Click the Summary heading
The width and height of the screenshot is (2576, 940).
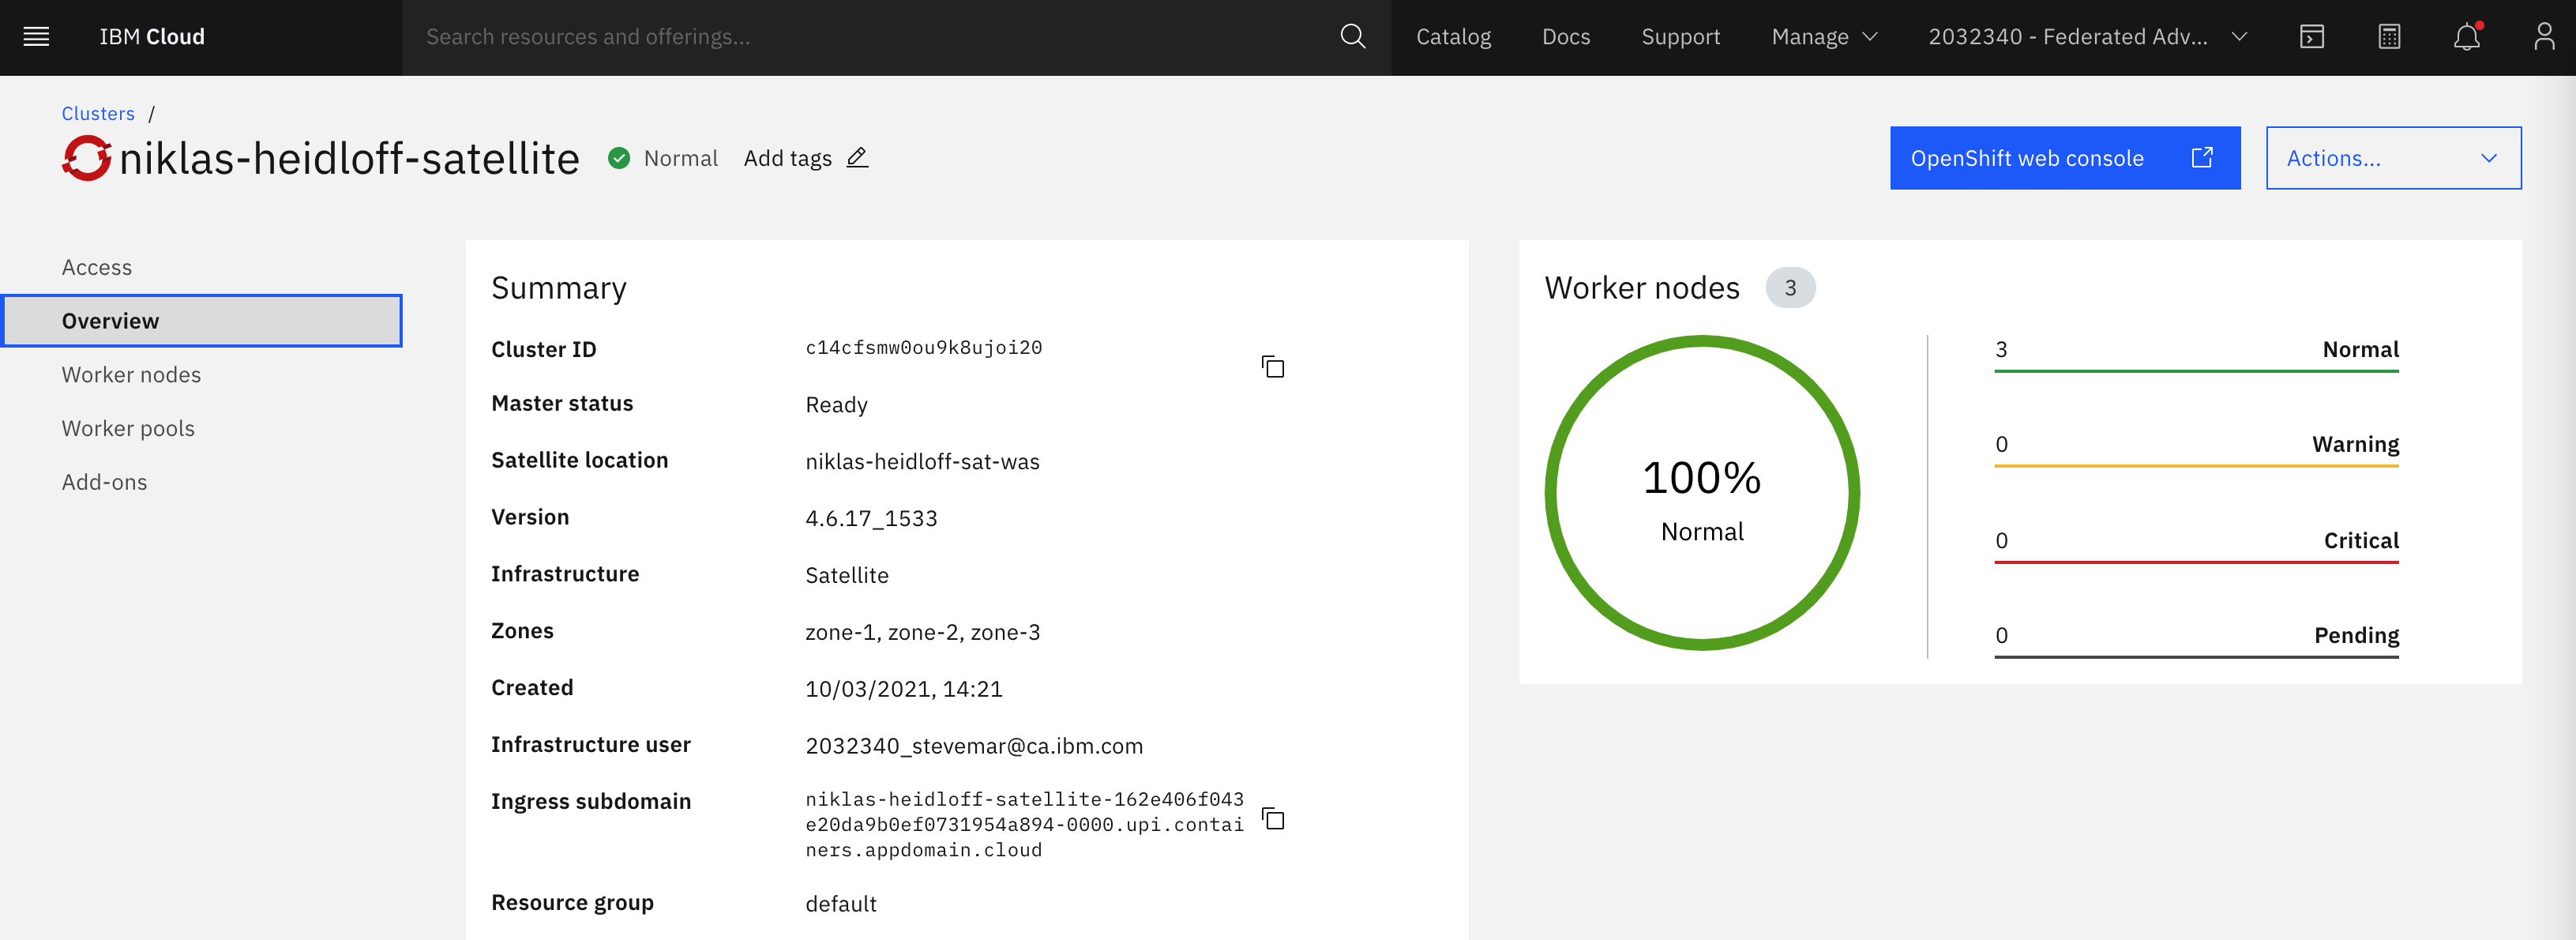[558, 288]
